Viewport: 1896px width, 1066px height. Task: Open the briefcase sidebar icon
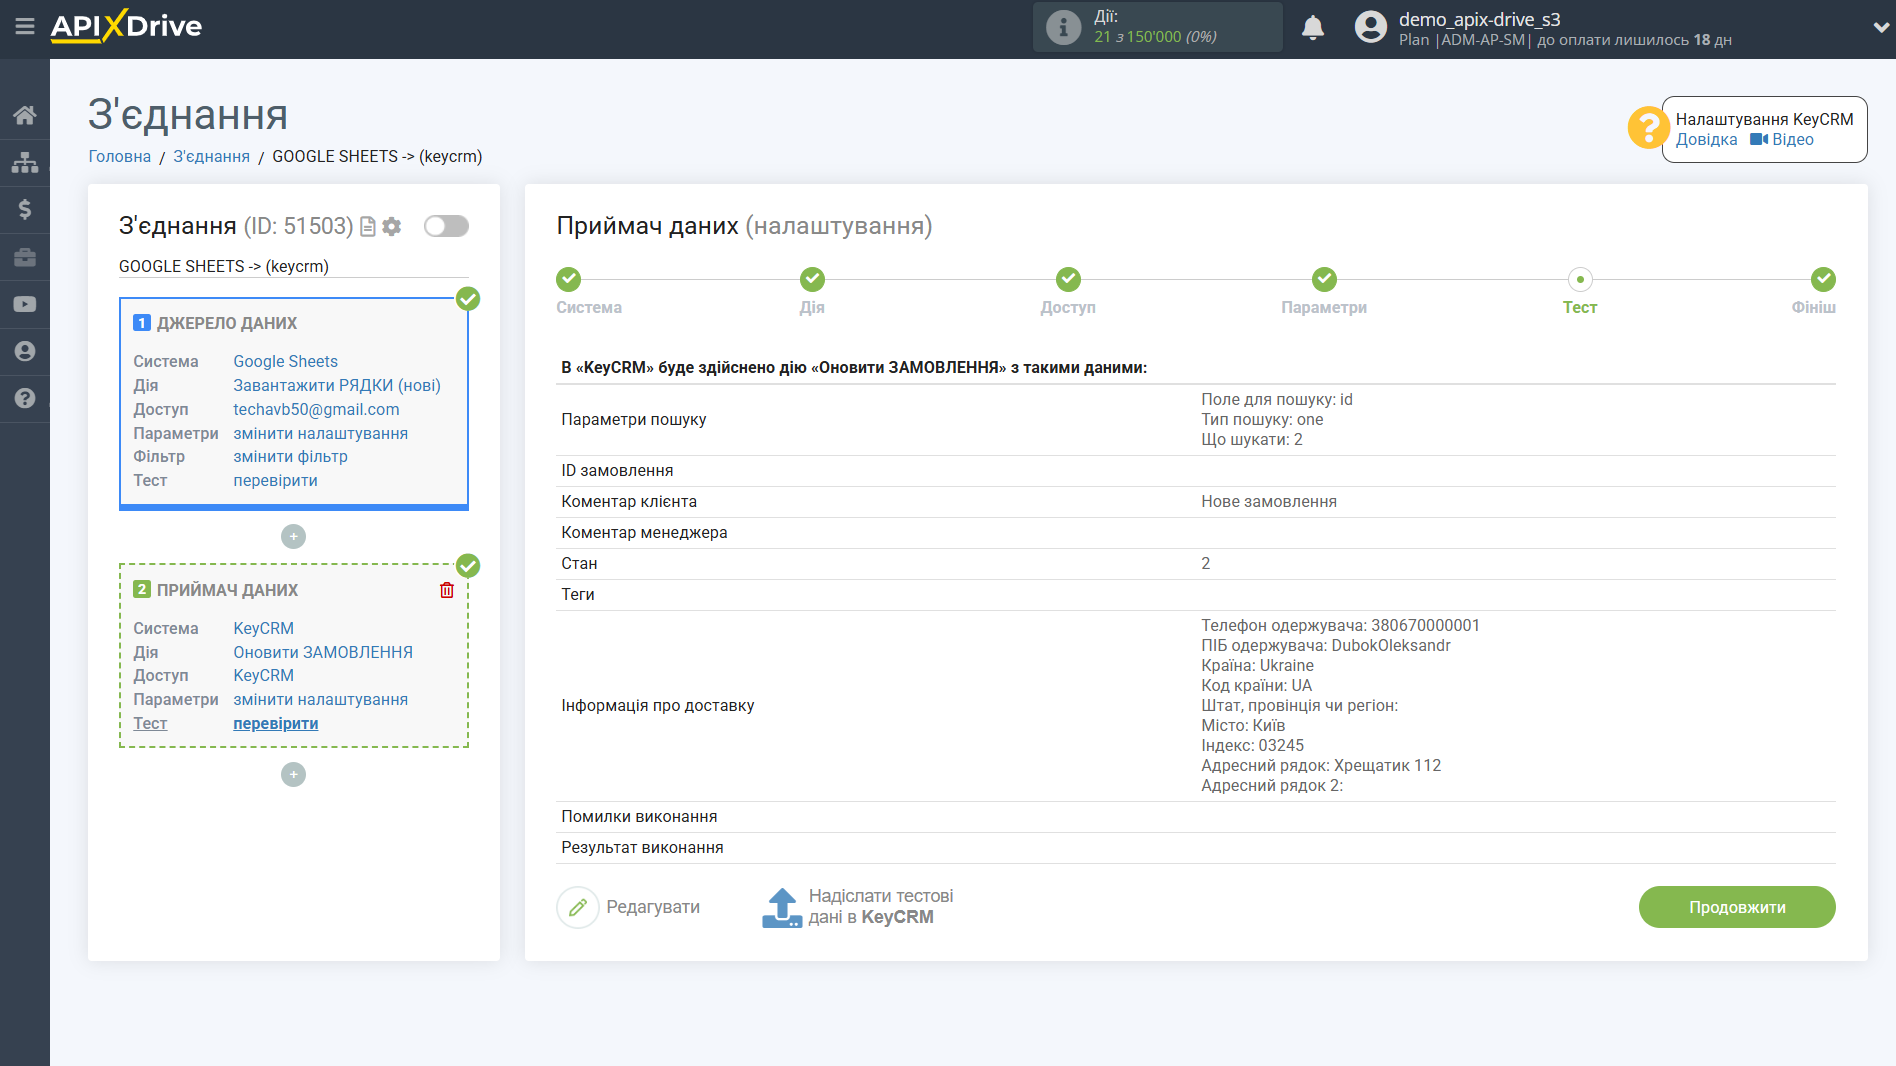25,257
